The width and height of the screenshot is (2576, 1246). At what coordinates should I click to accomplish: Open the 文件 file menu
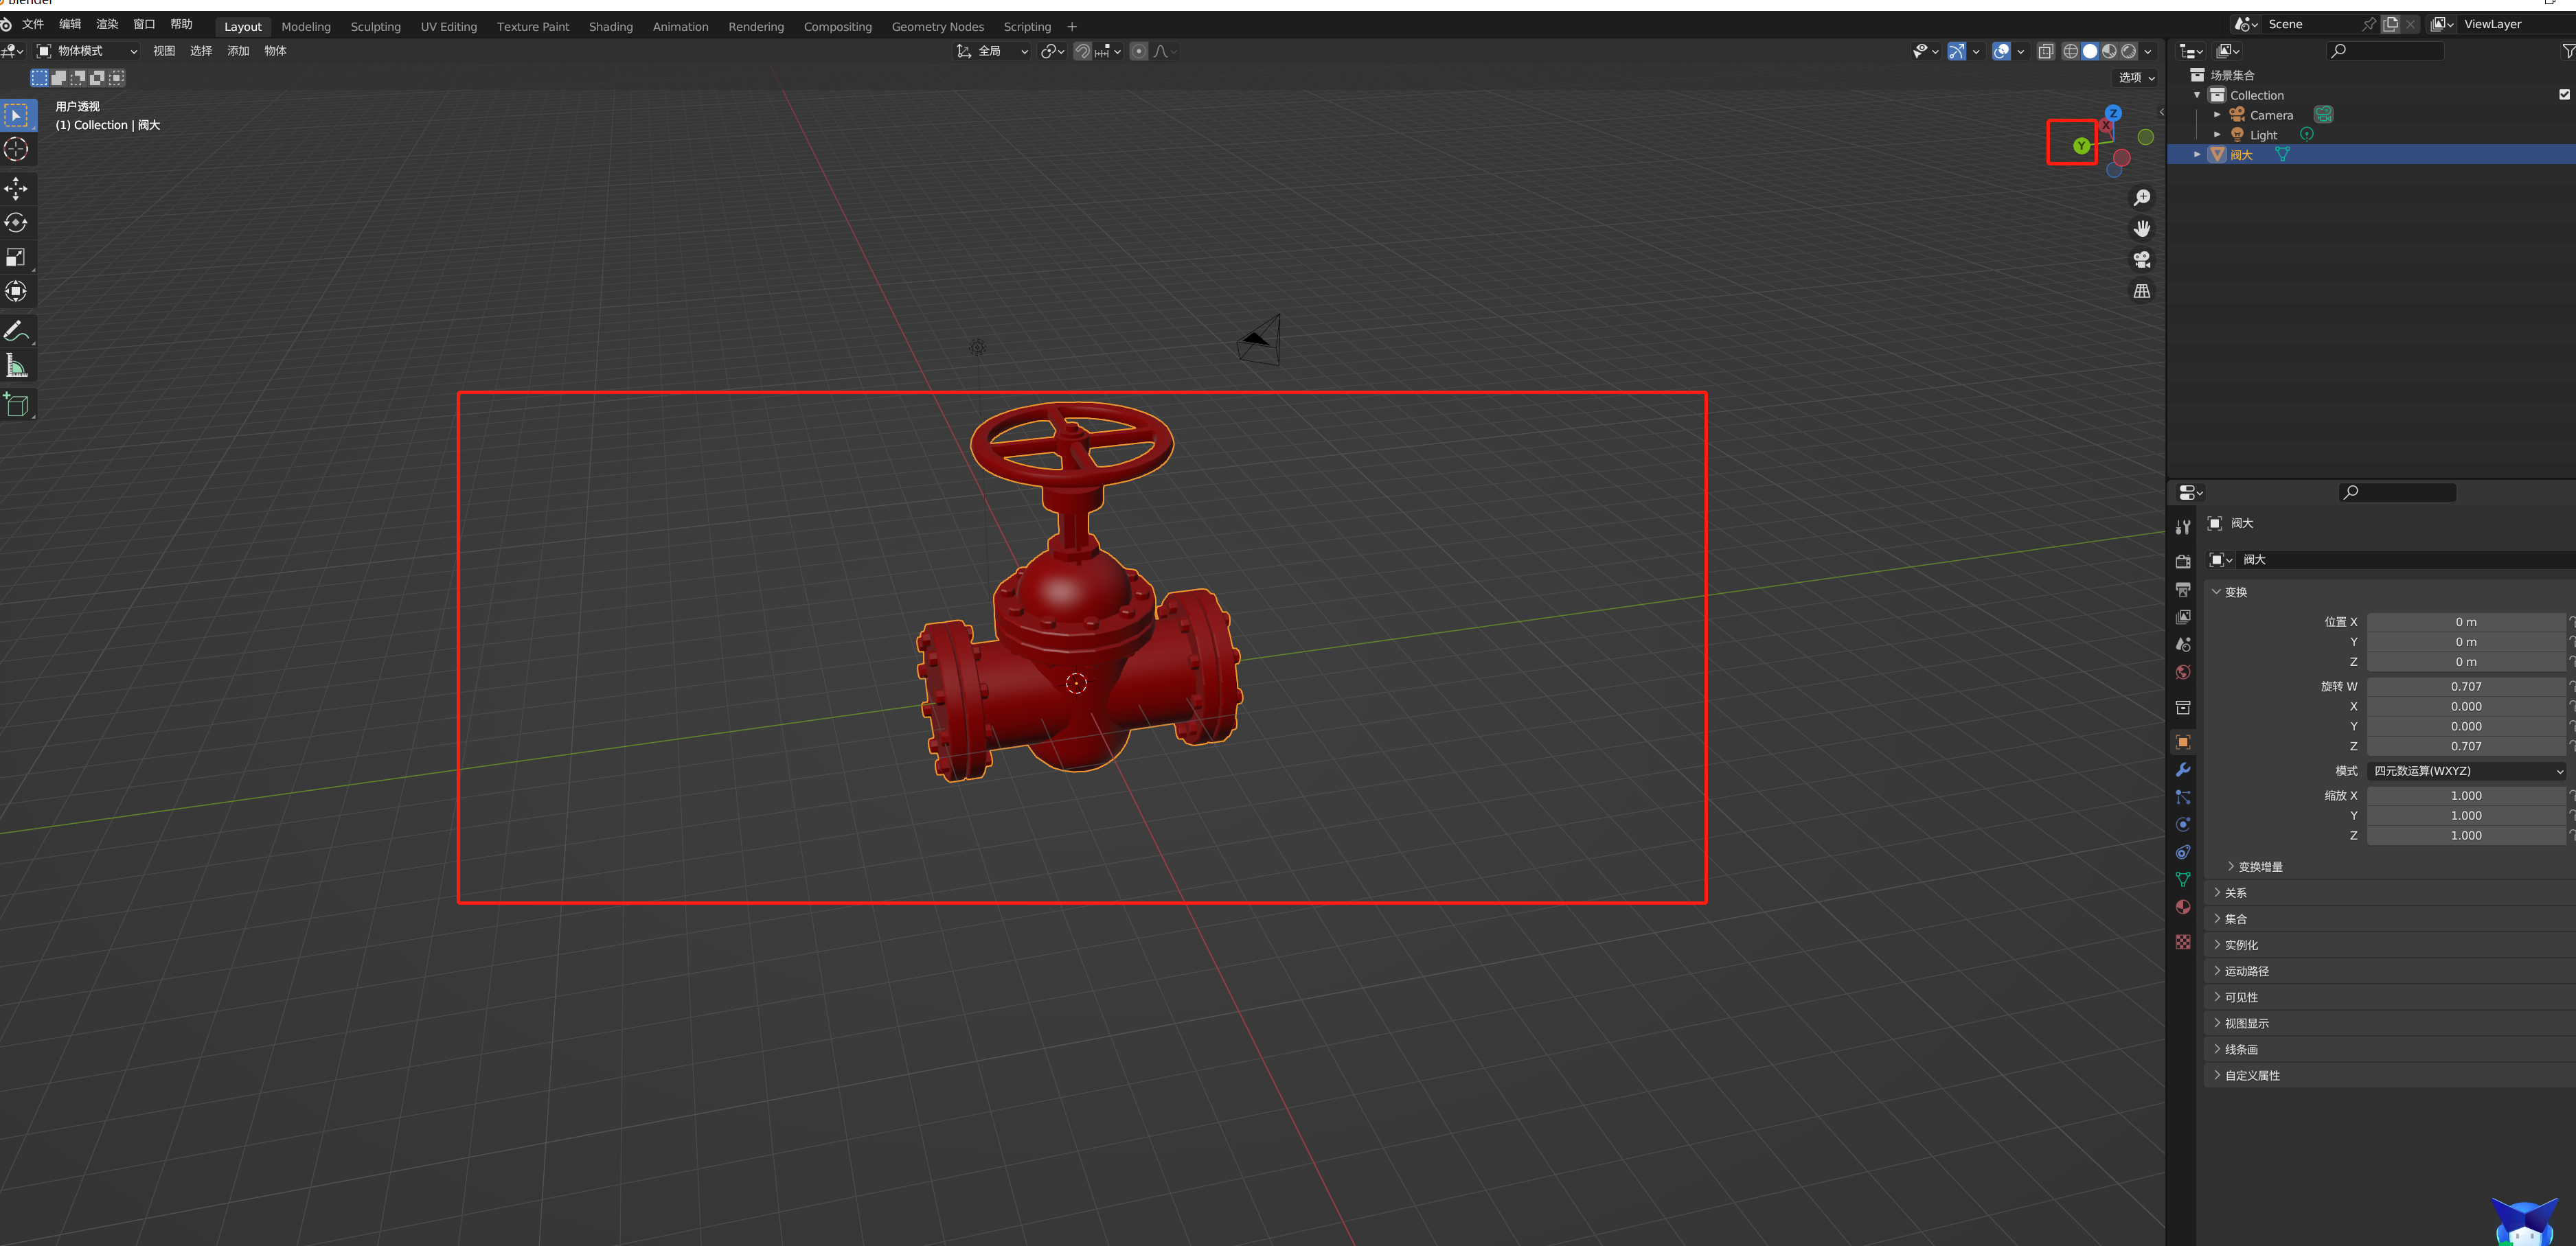33,24
